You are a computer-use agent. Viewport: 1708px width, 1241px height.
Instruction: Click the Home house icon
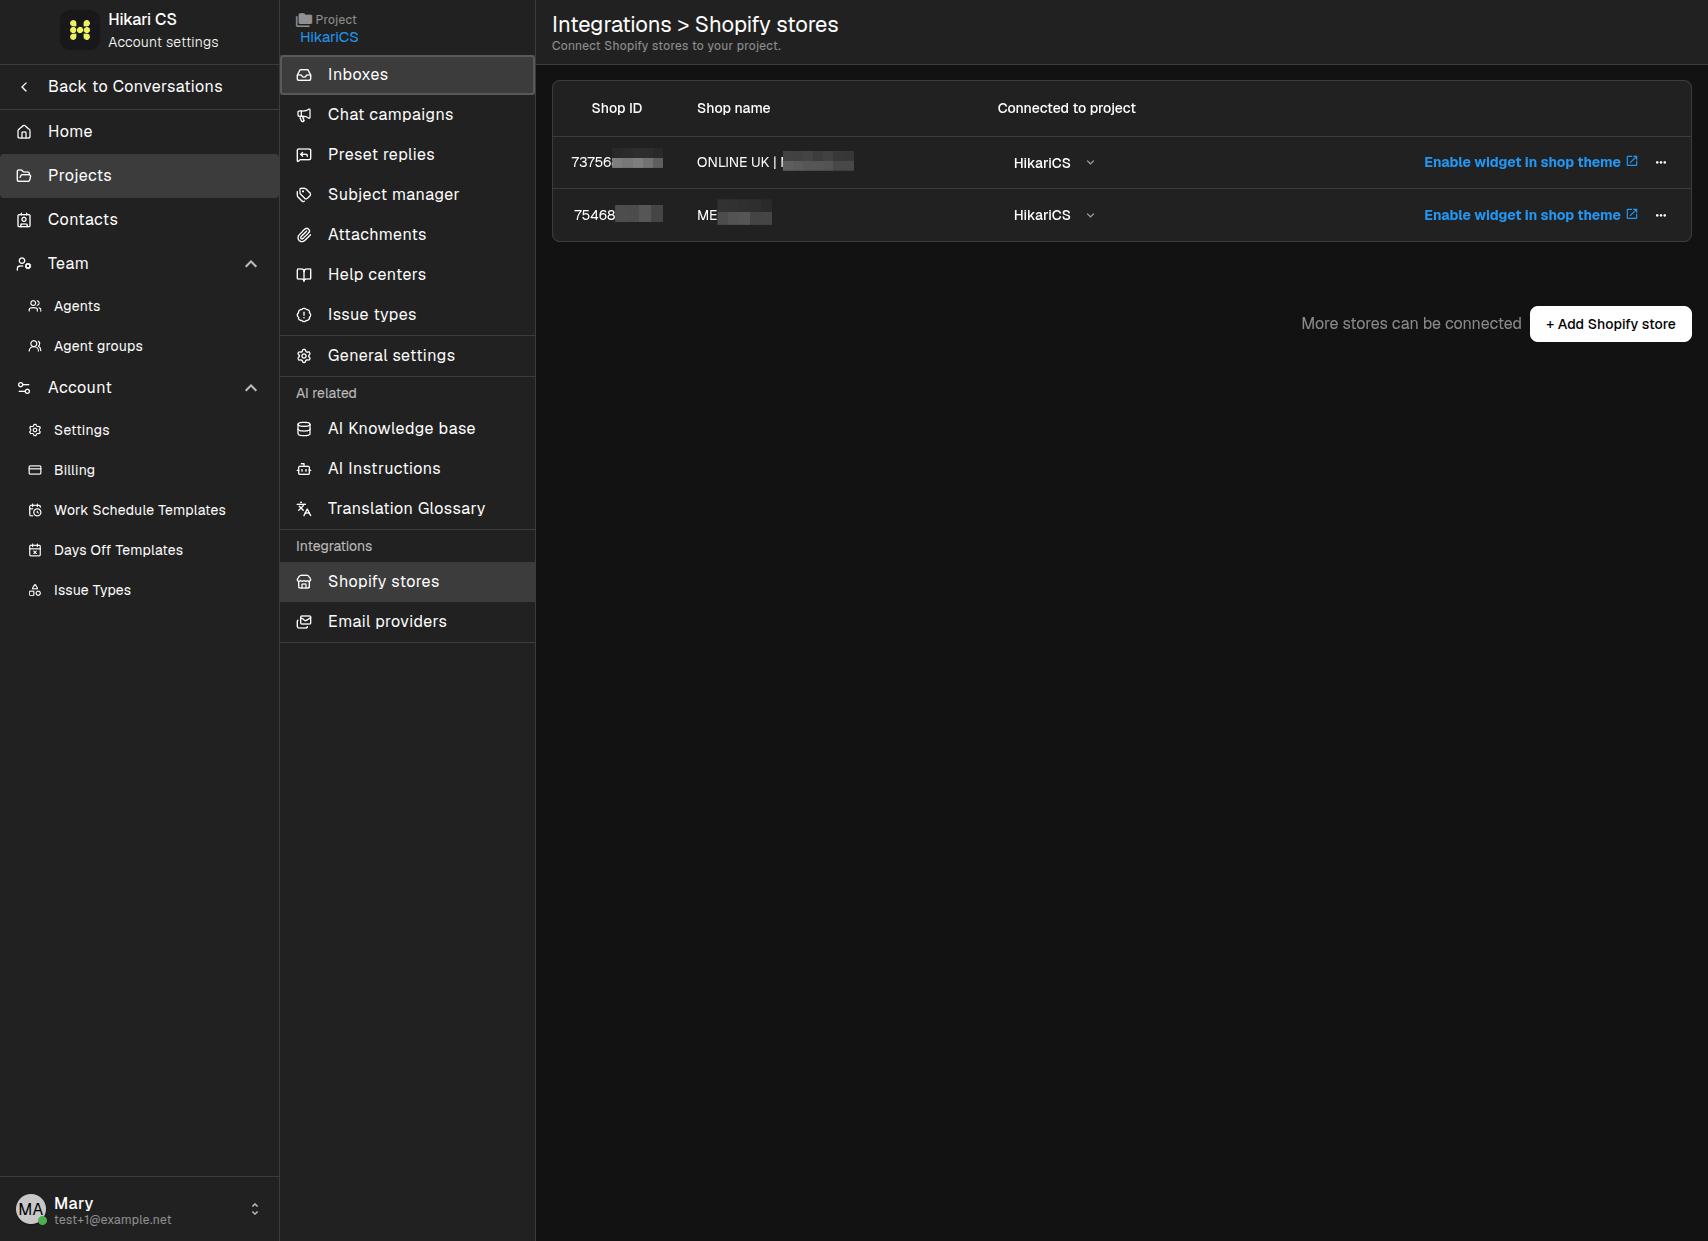[x=24, y=132]
